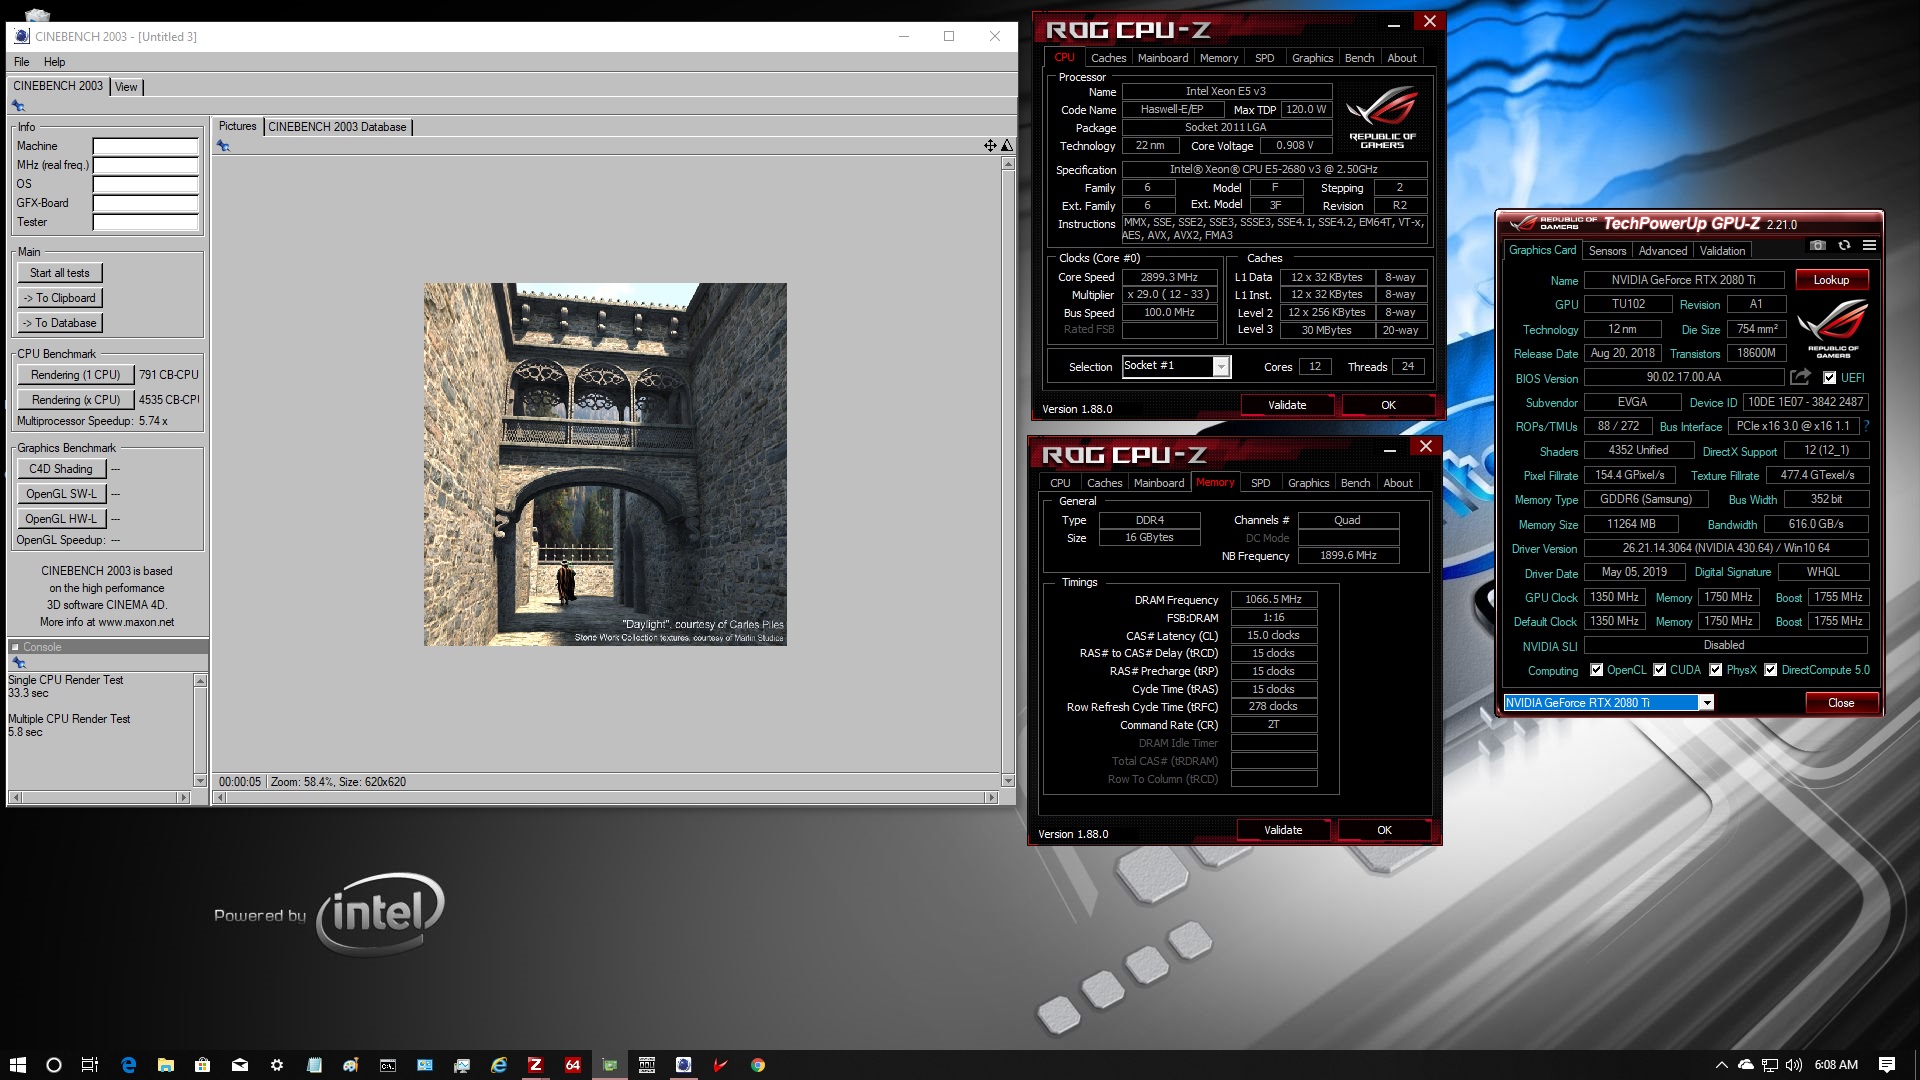This screenshot has width=1920, height=1080.
Task: Click the move/pan icon above the Cinebench picture
Action: coord(990,146)
